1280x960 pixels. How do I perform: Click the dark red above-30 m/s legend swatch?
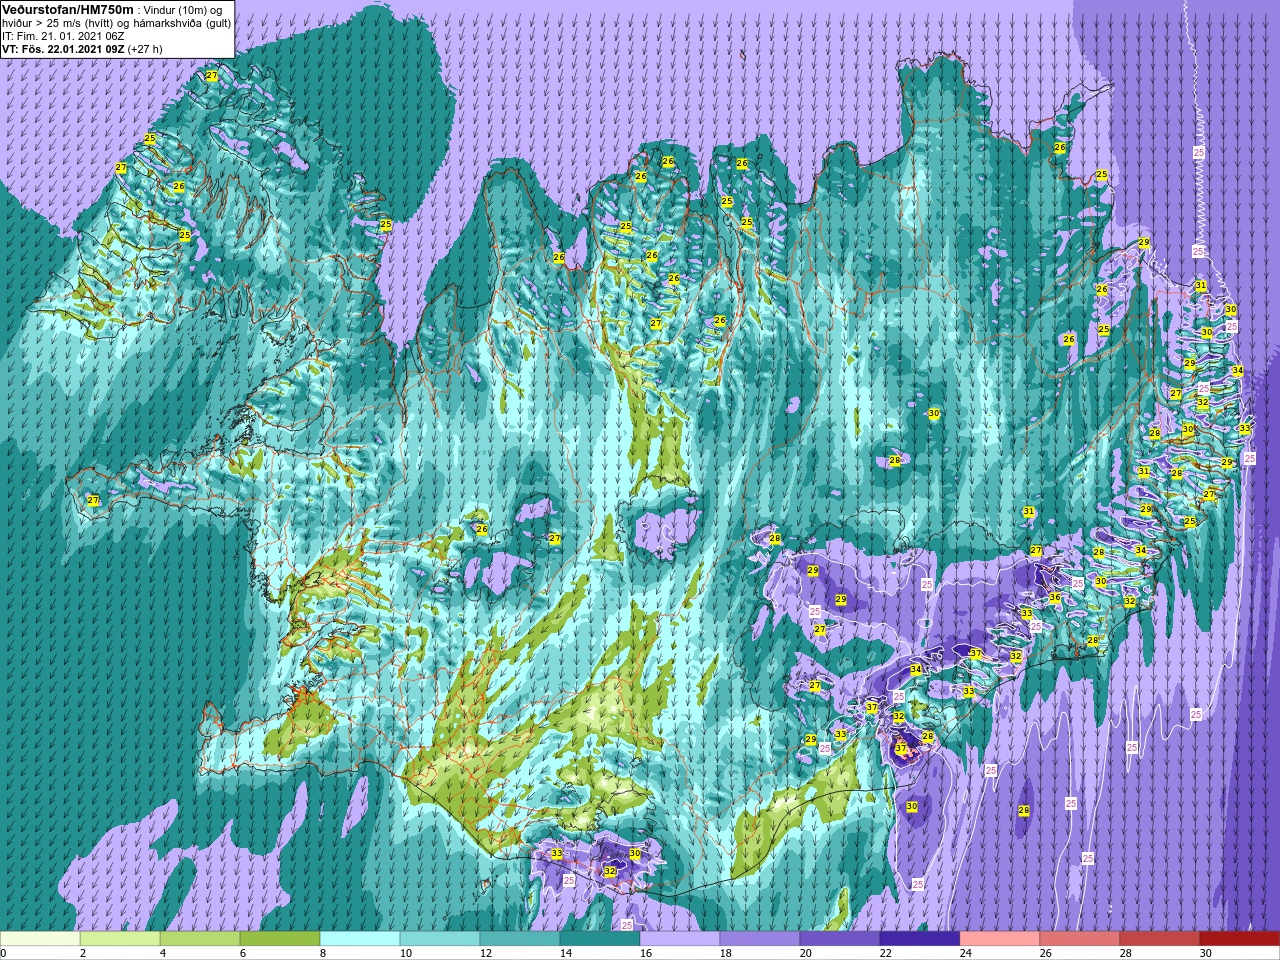pos(1239,939)
